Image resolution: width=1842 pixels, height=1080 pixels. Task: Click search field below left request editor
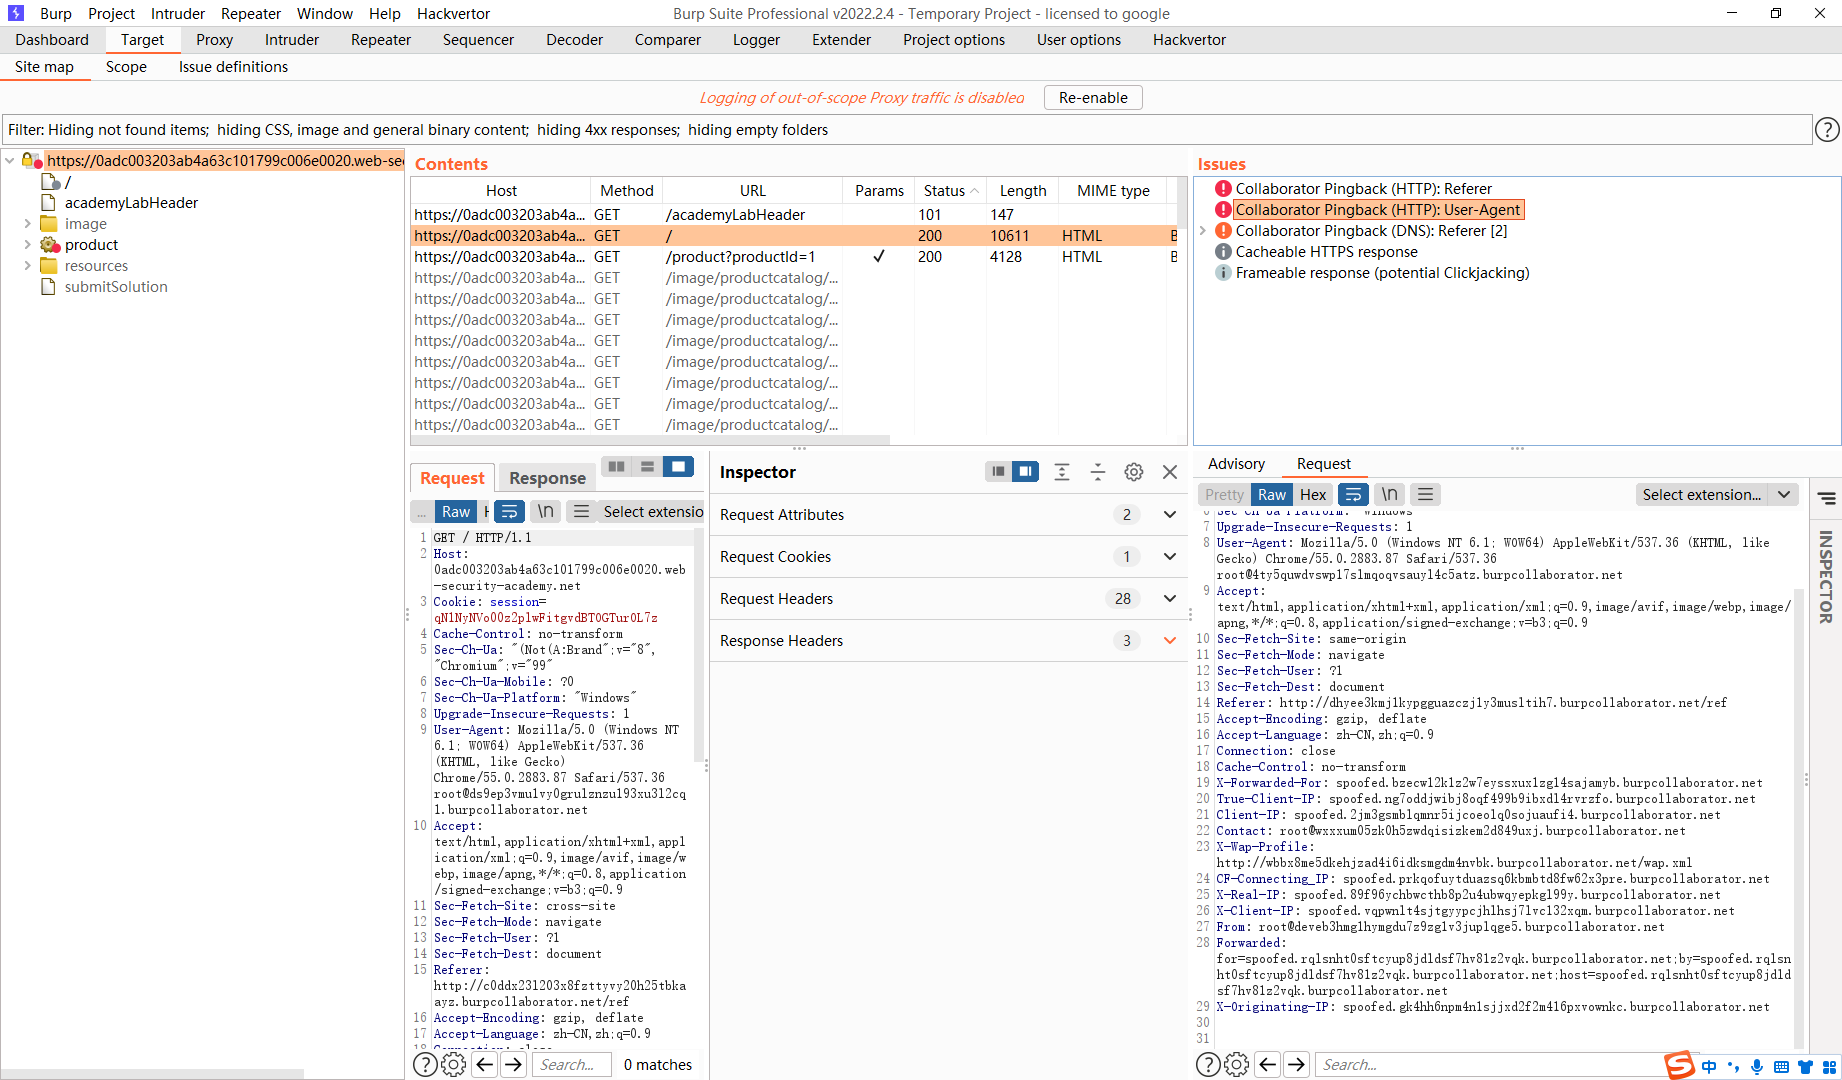point(569,1065)
